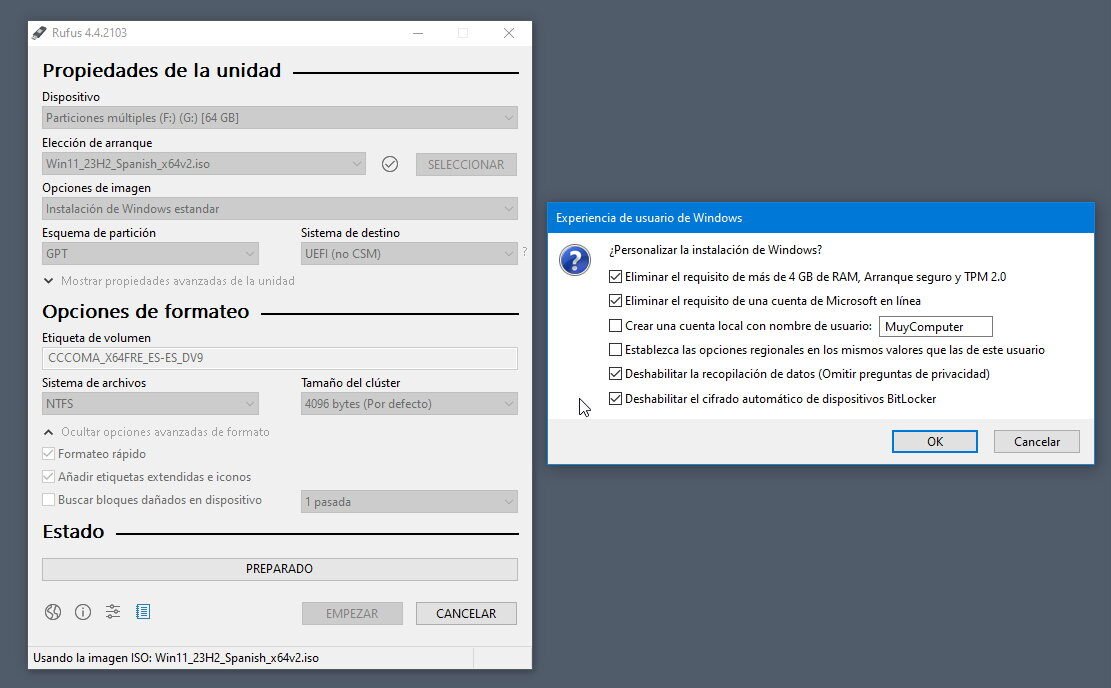Click the Rufus pen drive title icon

(x=39, y=33)
